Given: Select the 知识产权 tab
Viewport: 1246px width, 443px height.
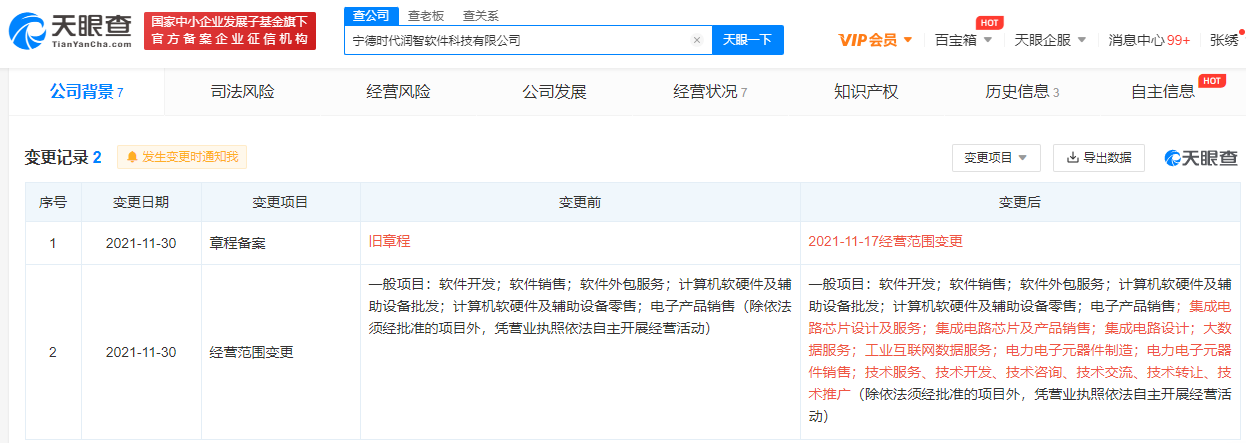Looking at the screenshot, I should [866, 92].
